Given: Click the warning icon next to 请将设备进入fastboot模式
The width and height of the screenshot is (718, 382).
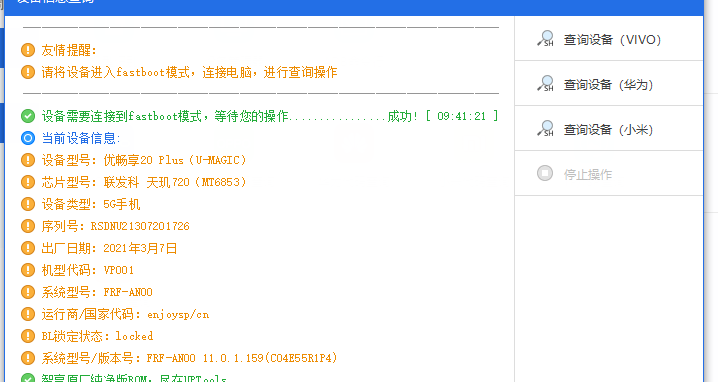Looking at the screenshot, I should click(x=28, y=72).
